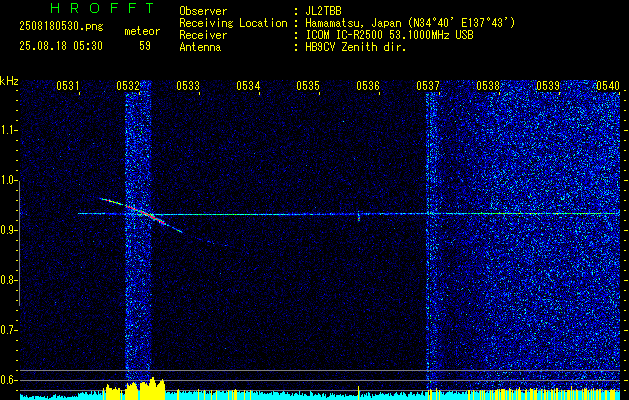Click ICOM IC-R2500 53.1000MHz USB text
The image size is (629, 400).
point(389,35)
